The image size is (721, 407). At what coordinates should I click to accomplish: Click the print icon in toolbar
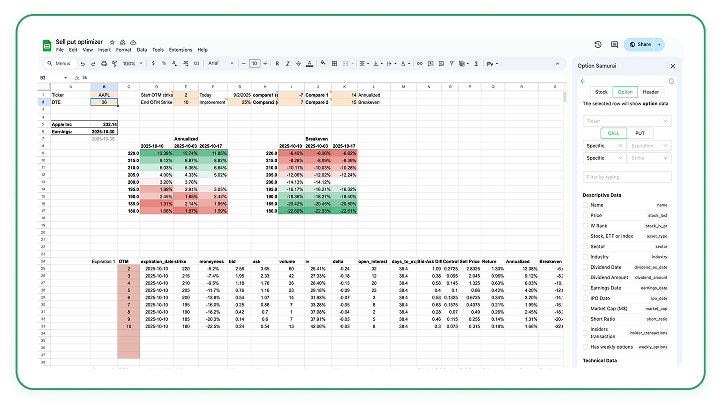coord(102,62)
